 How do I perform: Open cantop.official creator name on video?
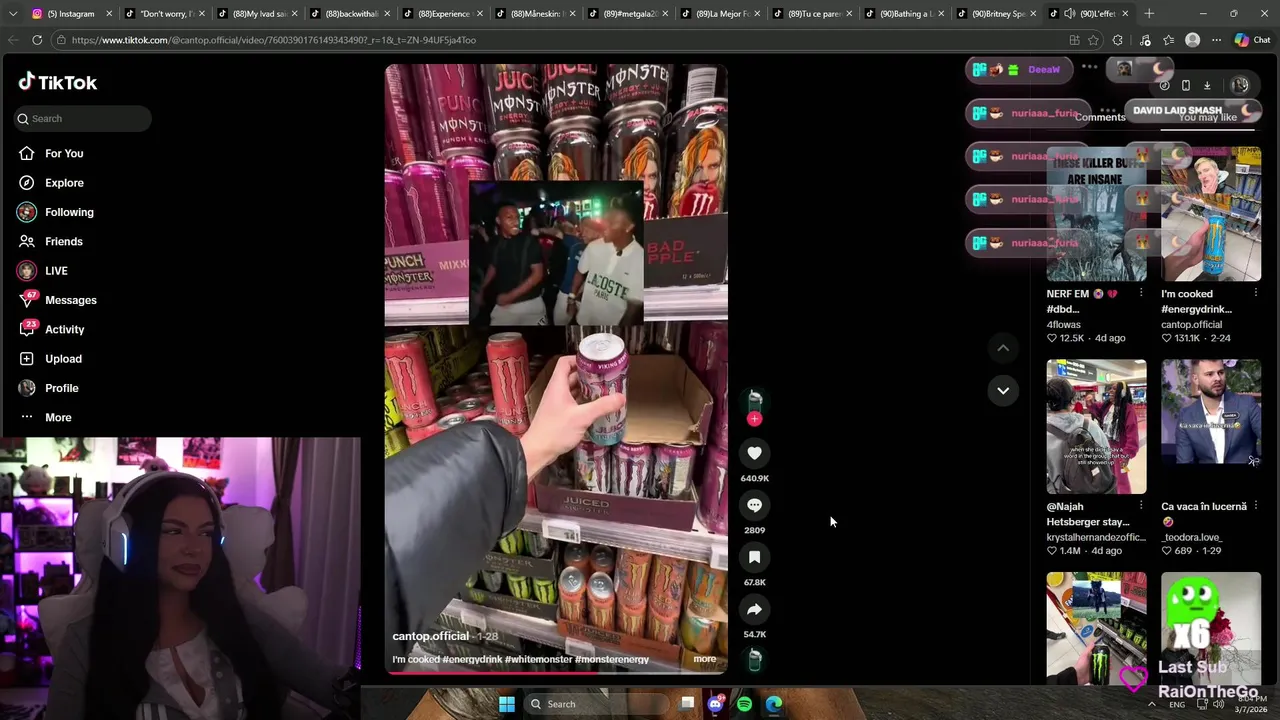[x=430, y=636]
